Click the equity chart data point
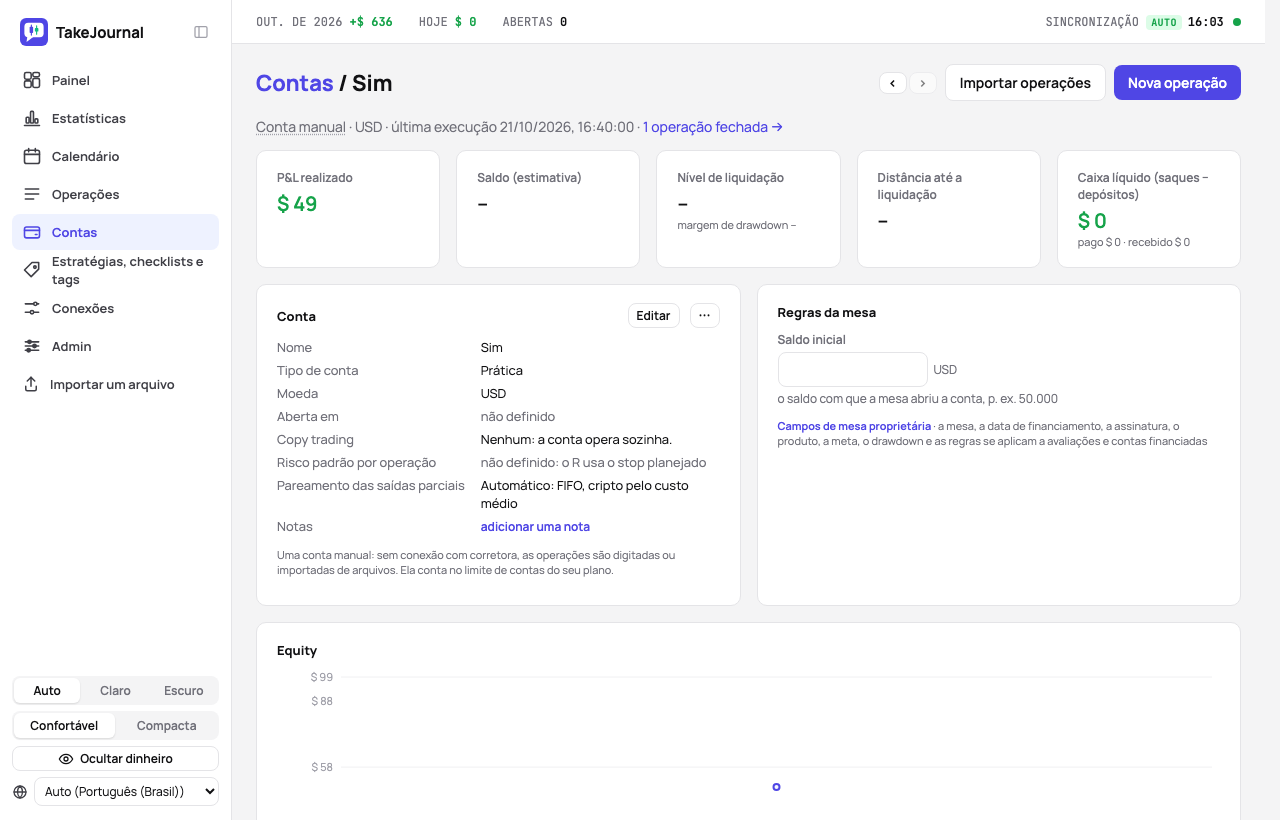1280x820 pixels. tap(776, 787)
